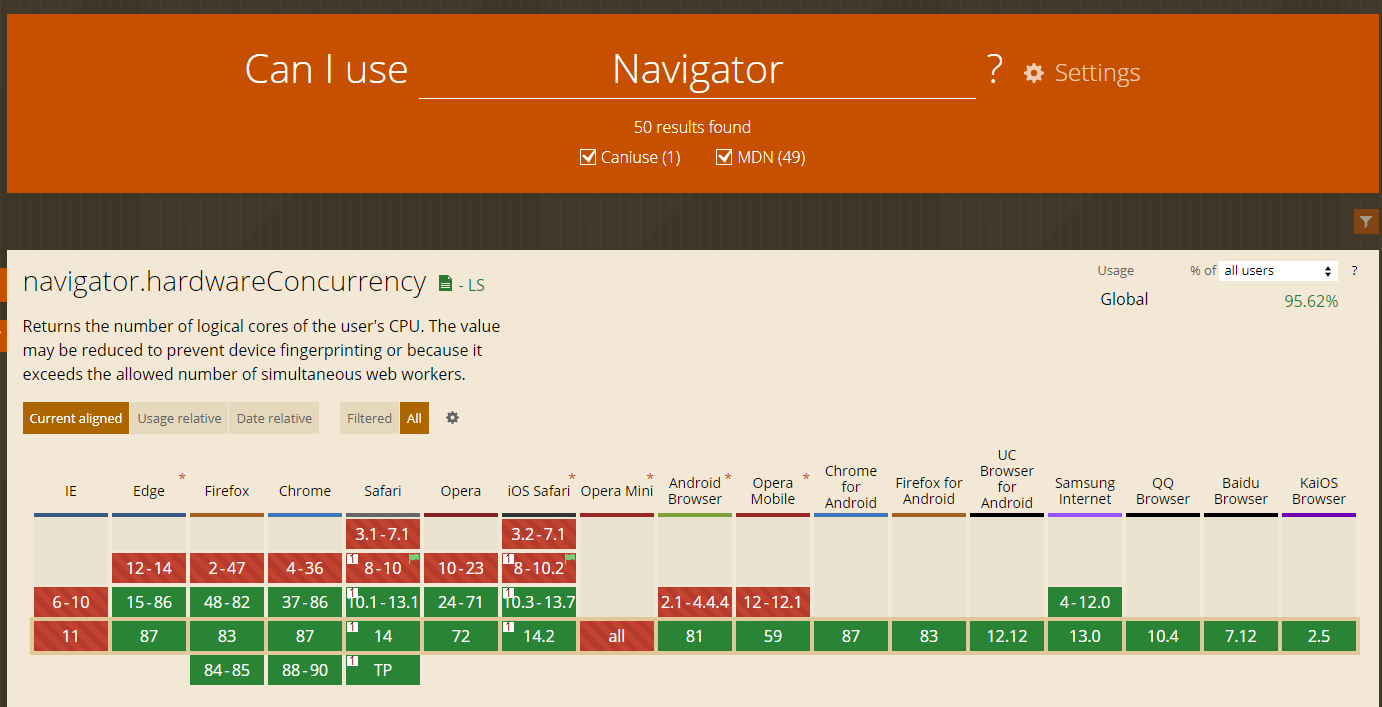Select UC Browser 12.12 cell

pos(1007,636)
